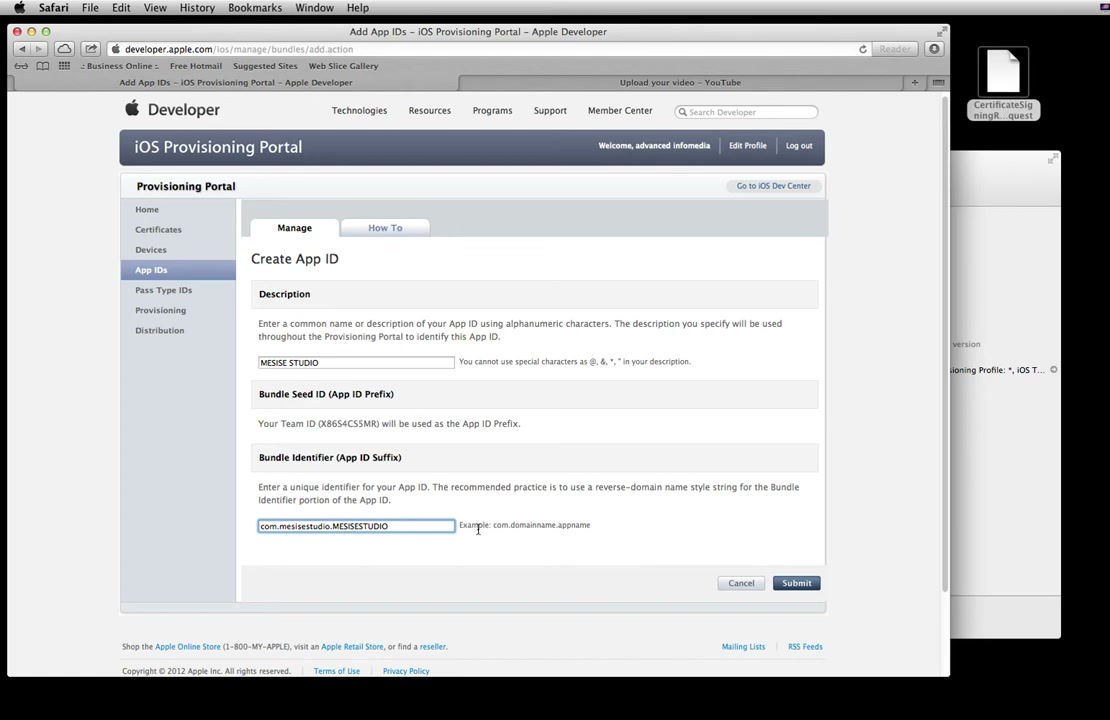Viewport: 1110px width, 720px height.
Task: Open Safari menu in menu bar
Action: pyautogui.click(x=53, y=8)
